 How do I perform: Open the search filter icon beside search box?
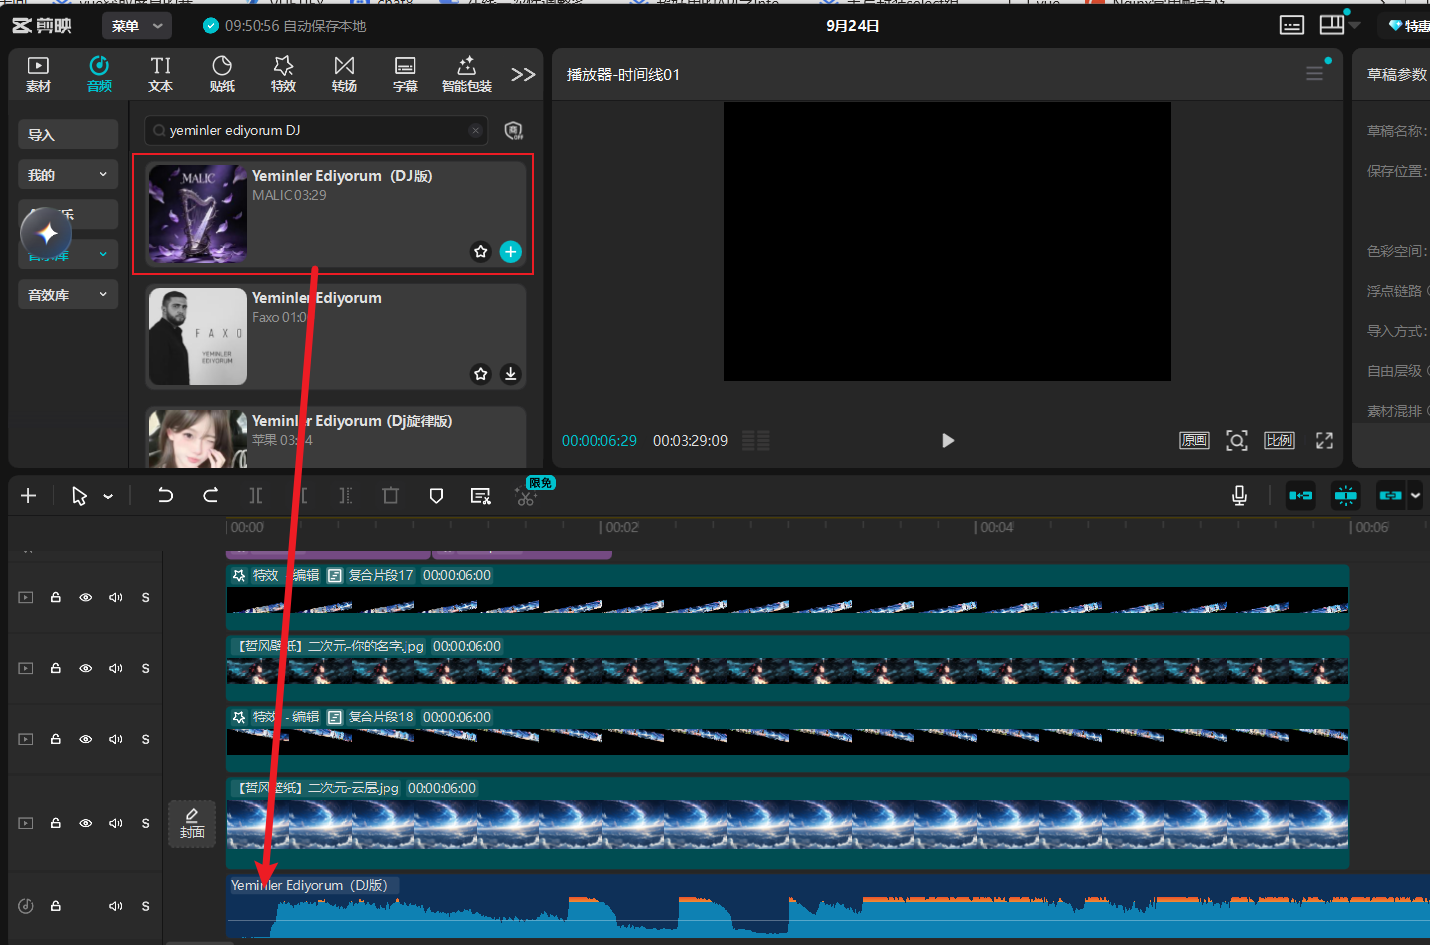513,130
